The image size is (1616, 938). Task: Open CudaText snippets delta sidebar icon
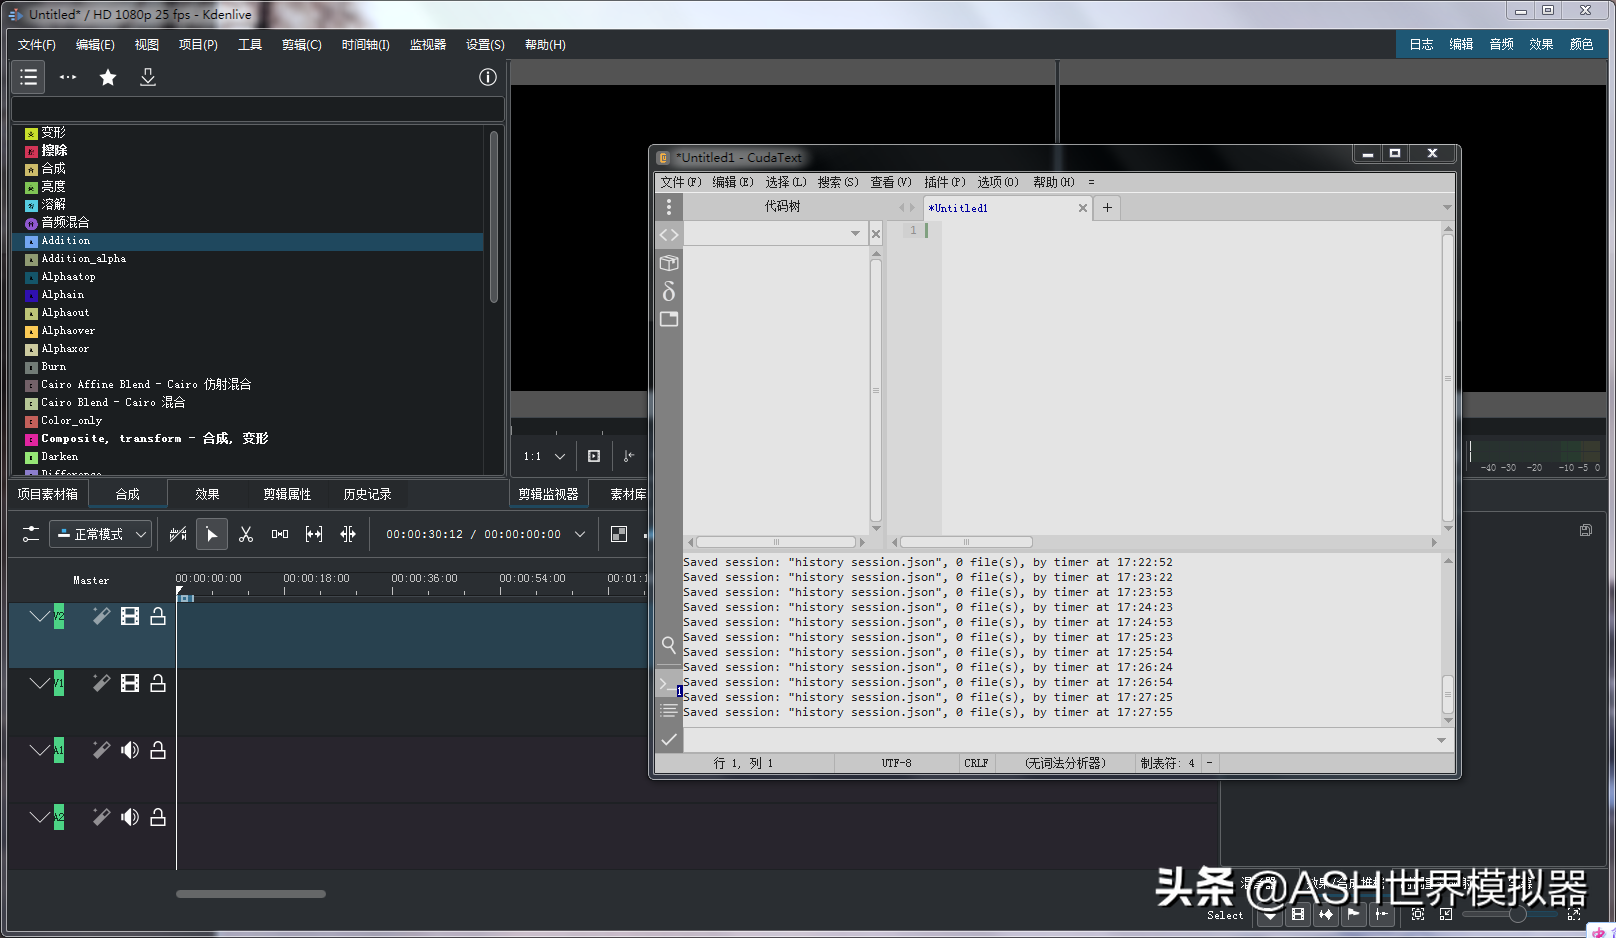tap(669, 291)
